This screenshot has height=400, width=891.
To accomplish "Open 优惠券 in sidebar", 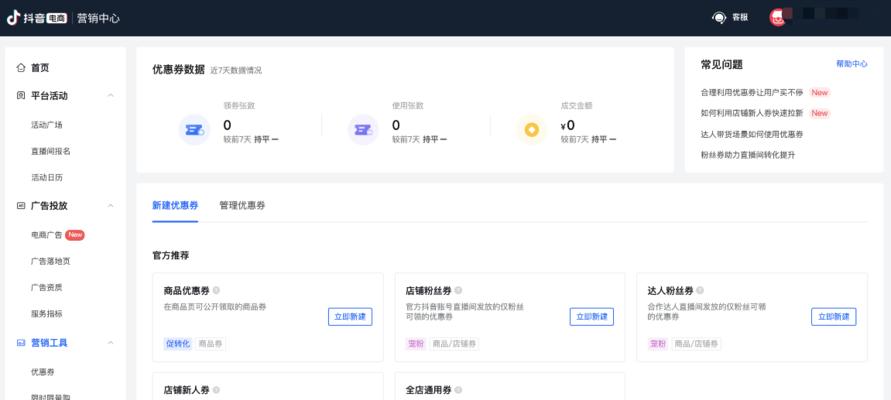I will point(43,372).
